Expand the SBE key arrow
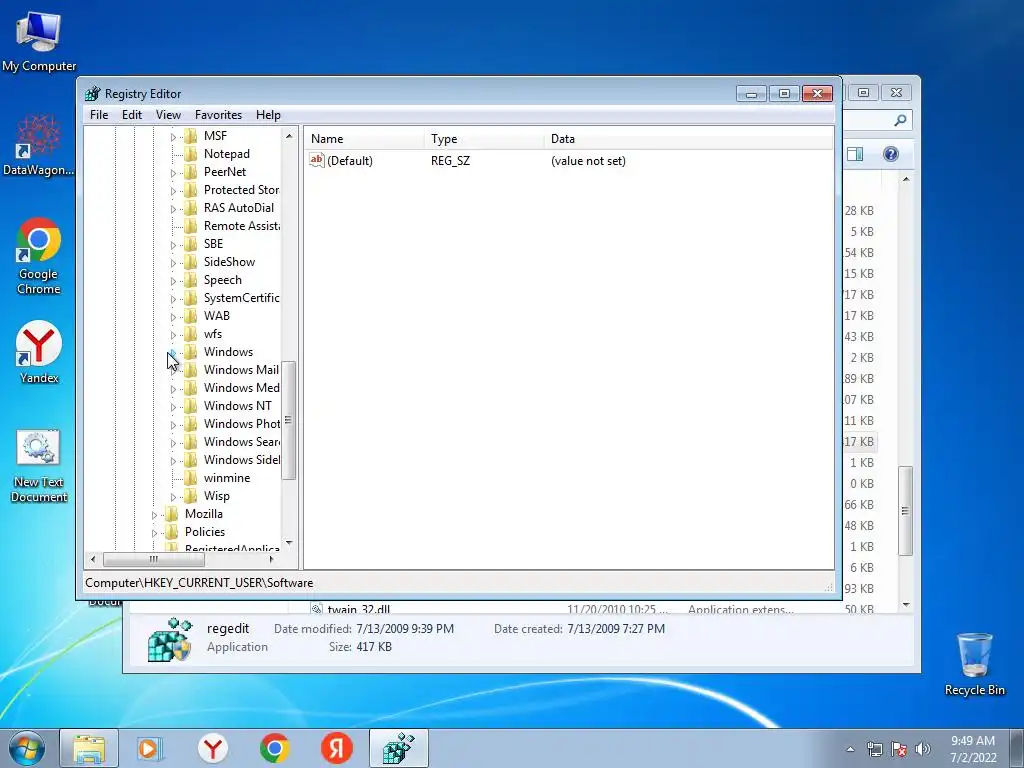The image size is (1024, 768). [x=173, y=244]
